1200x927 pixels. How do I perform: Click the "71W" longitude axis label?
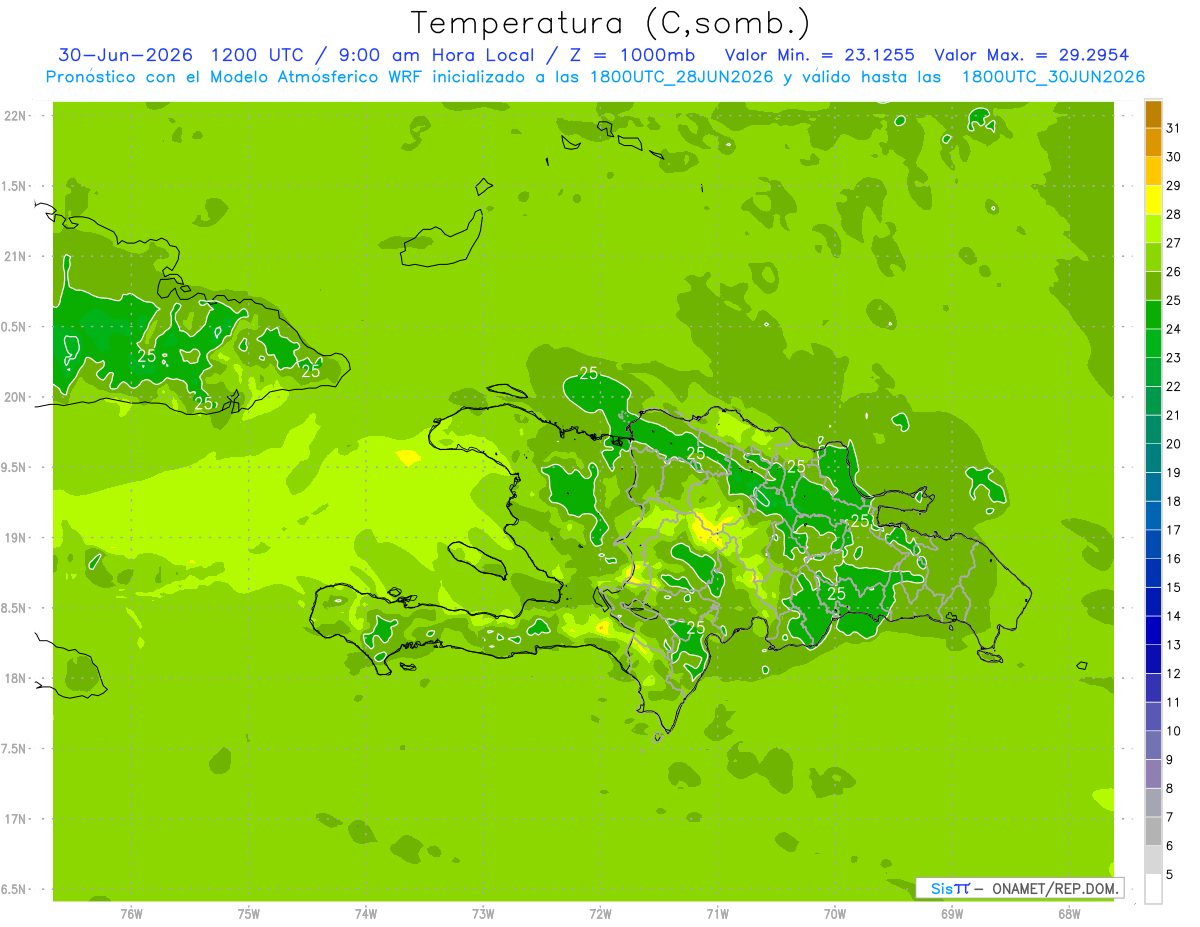(718, 915)
